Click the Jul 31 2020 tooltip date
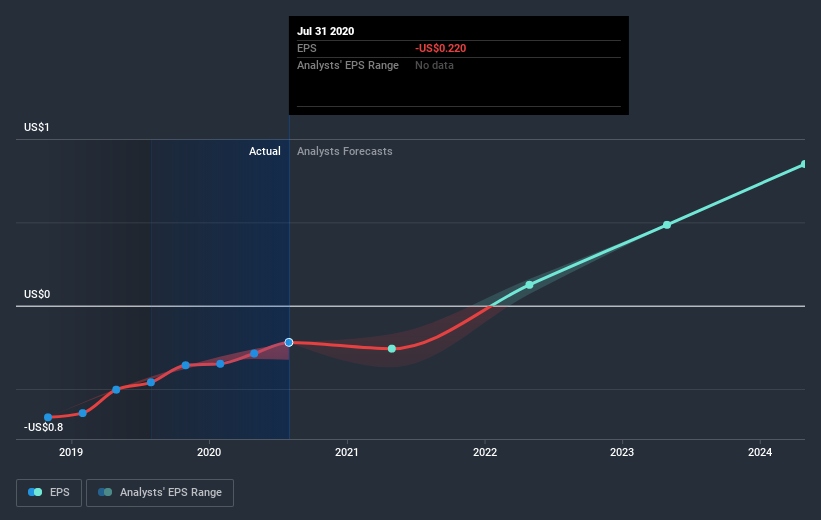This screenshot has height=520, width=821. (326, 31)
